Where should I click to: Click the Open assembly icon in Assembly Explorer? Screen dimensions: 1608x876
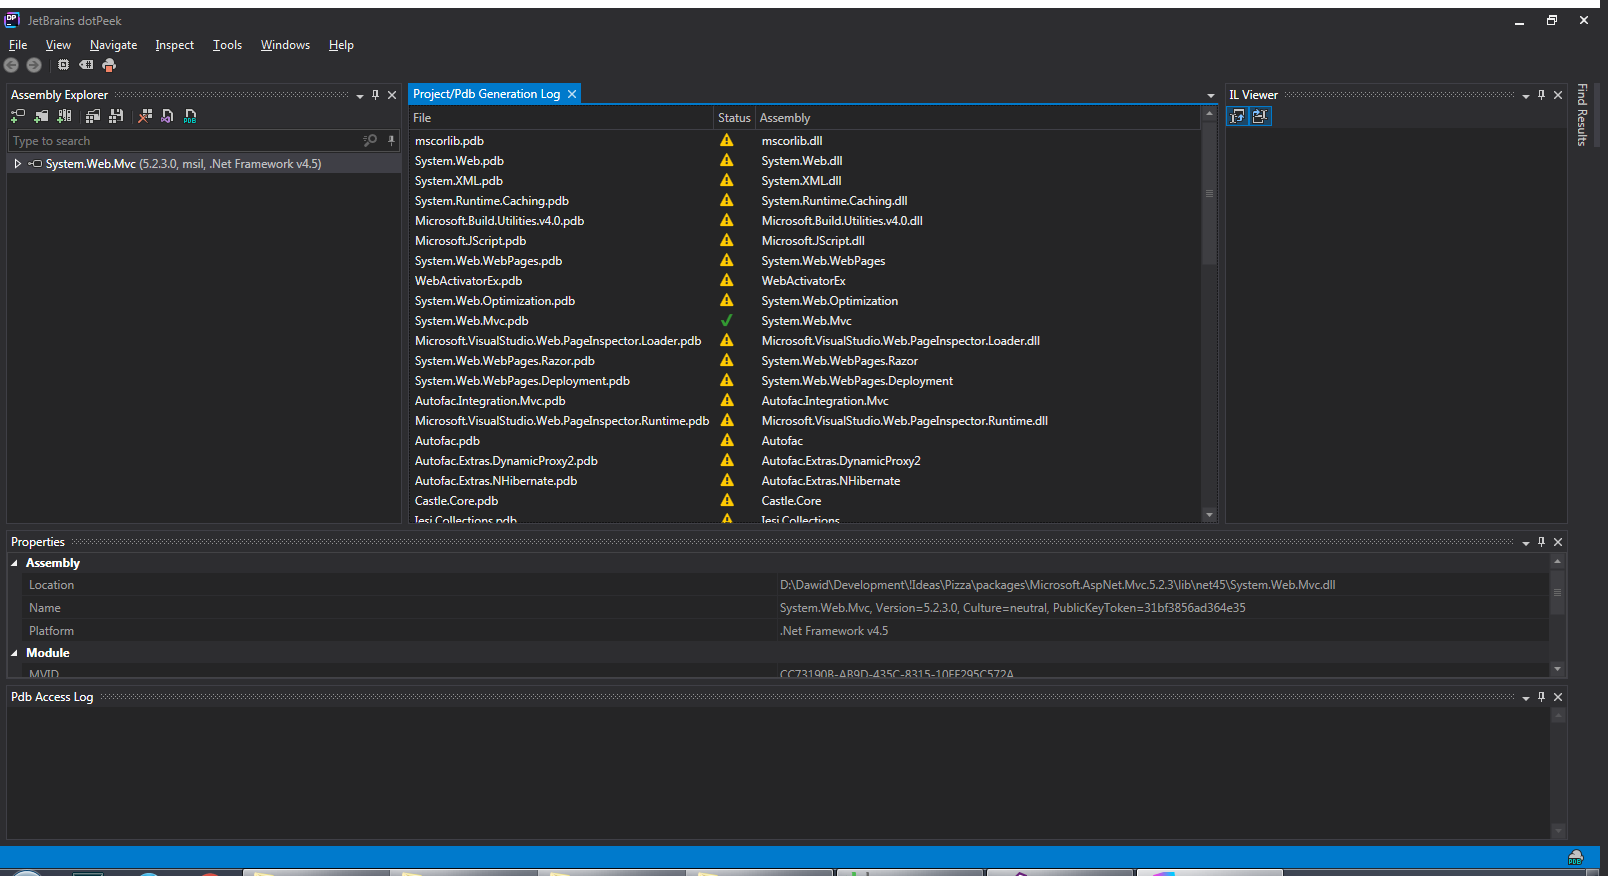18,116
